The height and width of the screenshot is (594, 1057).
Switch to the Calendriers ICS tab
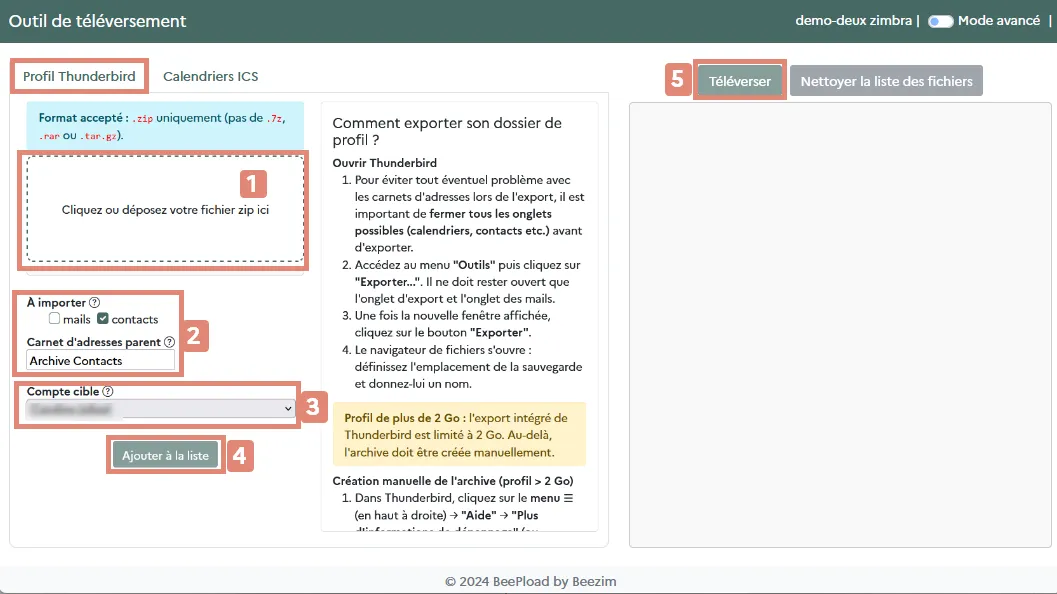210,76
